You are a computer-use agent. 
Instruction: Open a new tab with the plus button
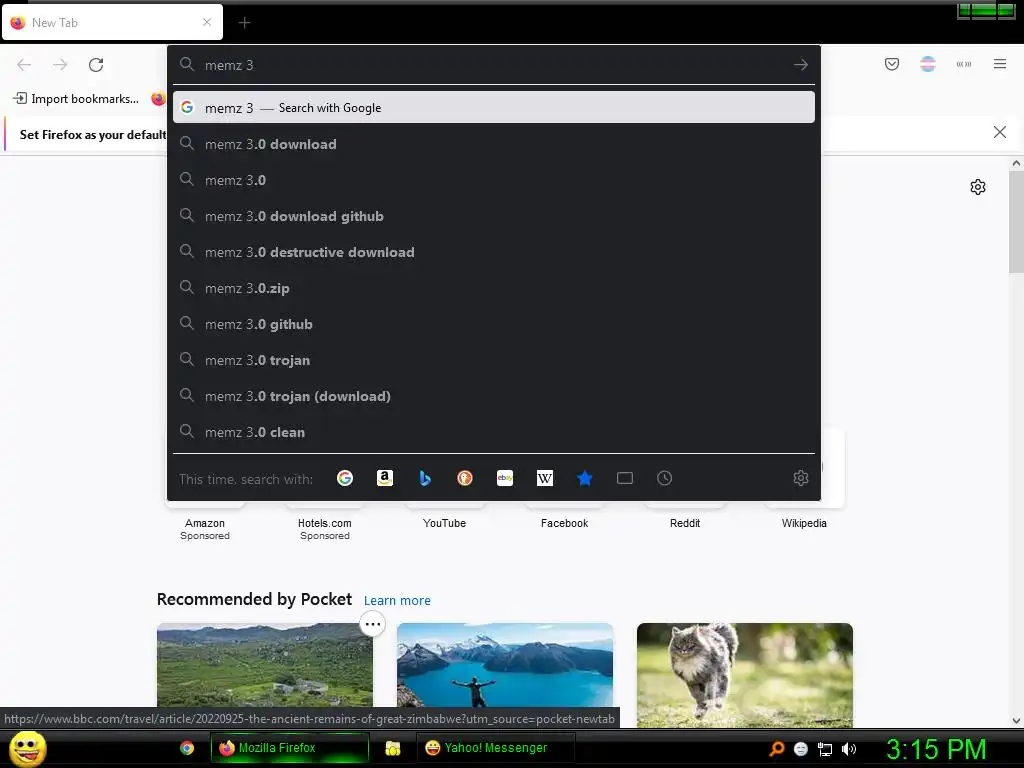pos(244,23)
